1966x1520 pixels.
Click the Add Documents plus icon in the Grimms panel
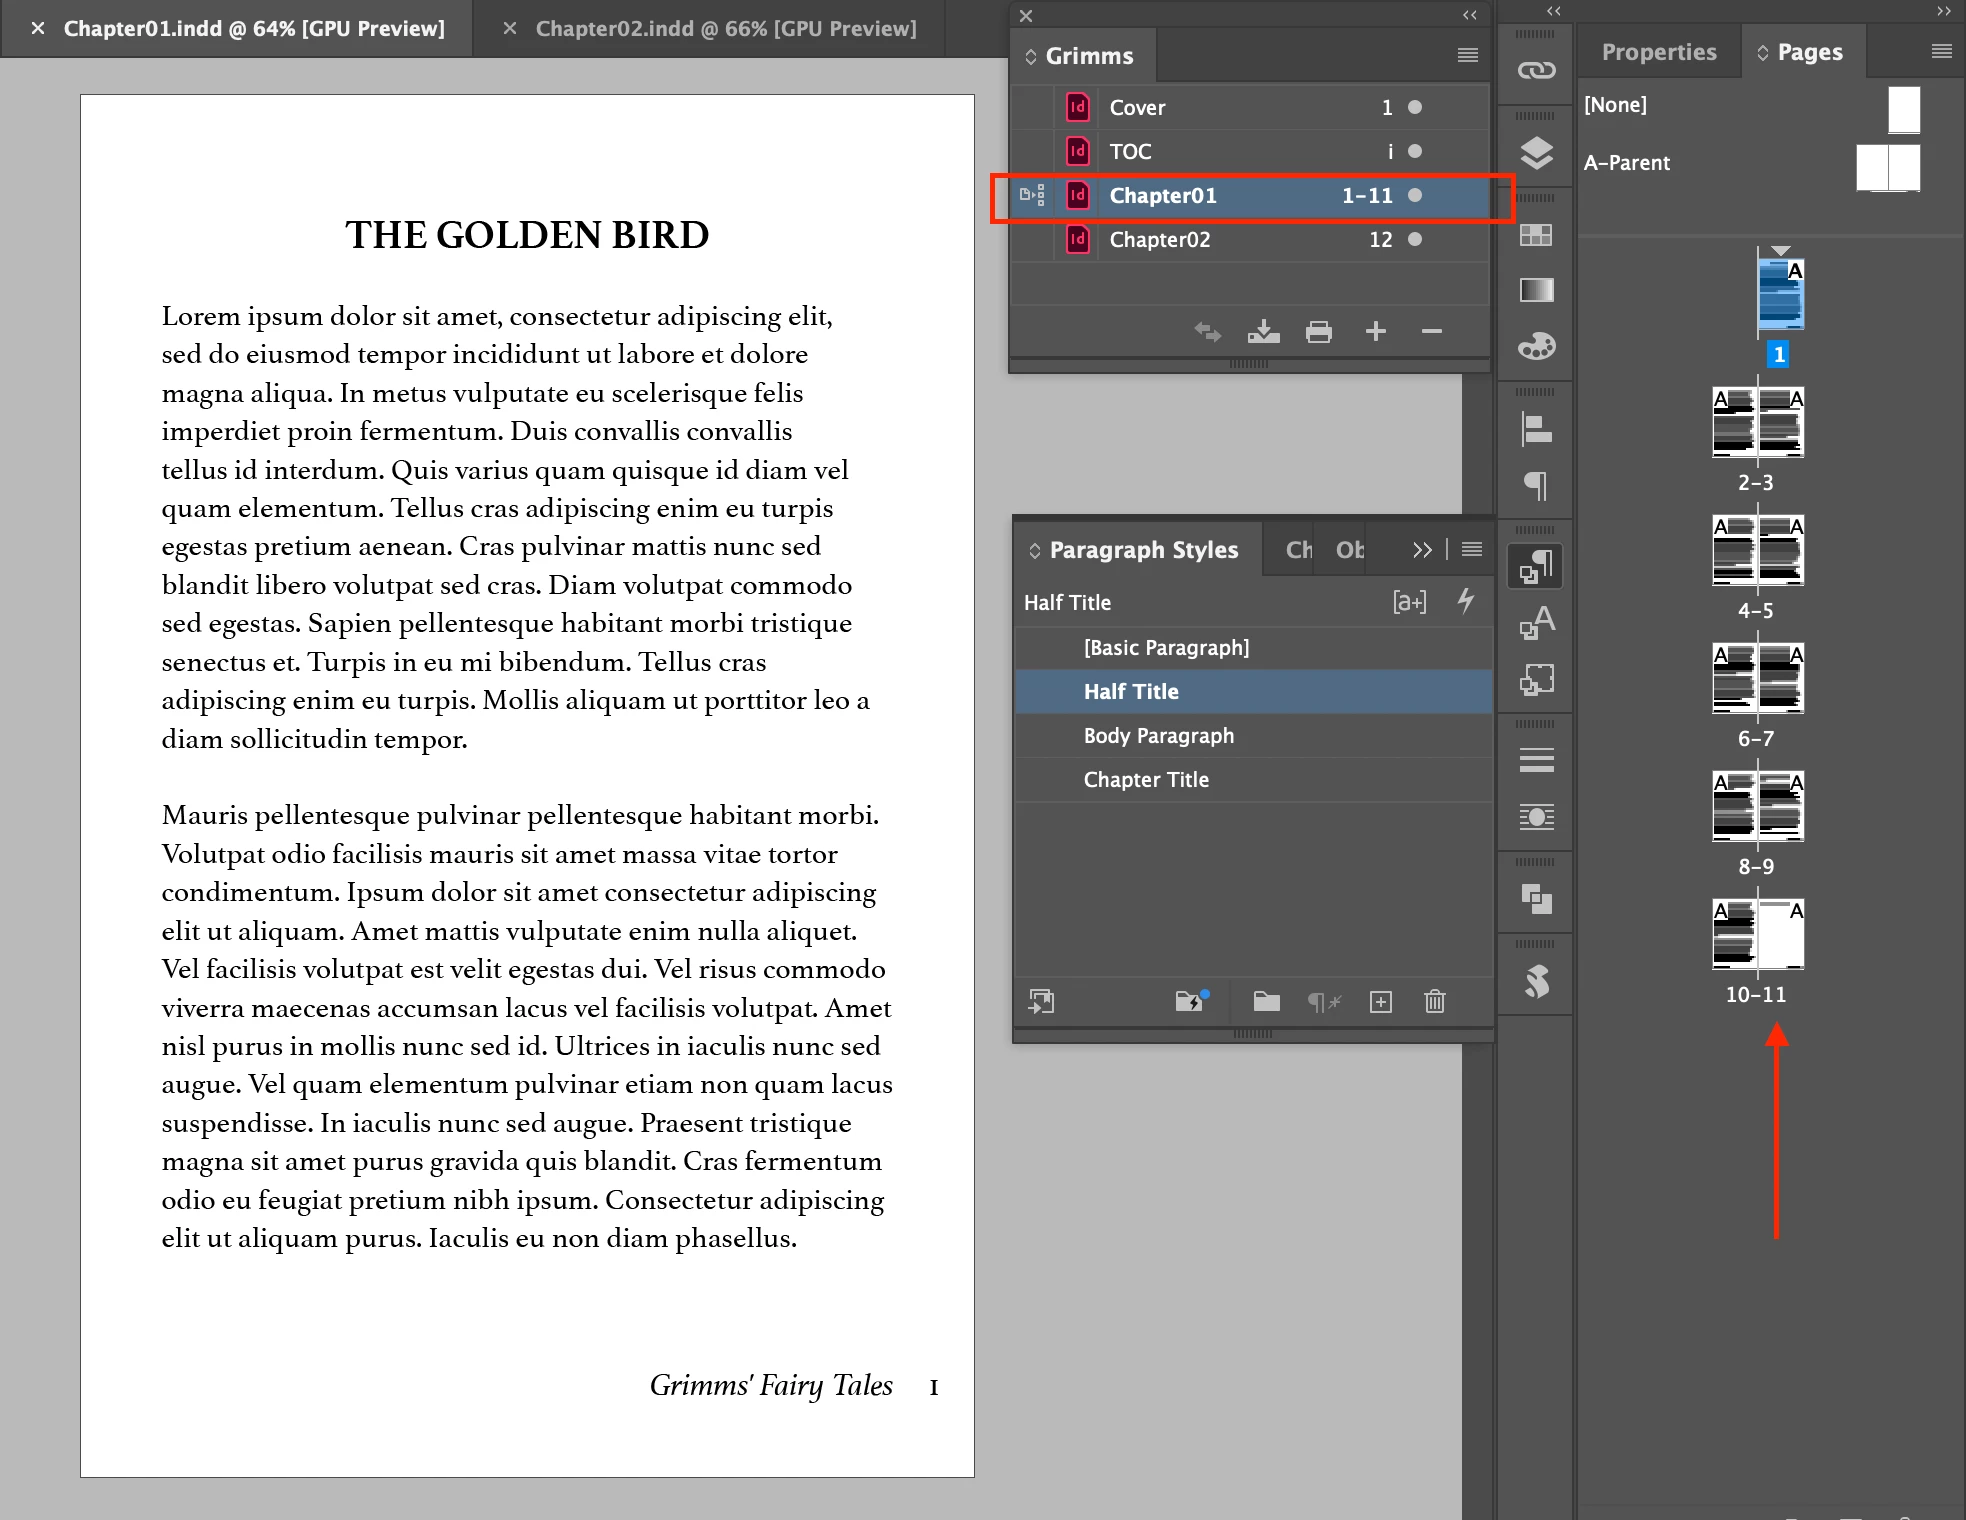[x=1376, y=332]
